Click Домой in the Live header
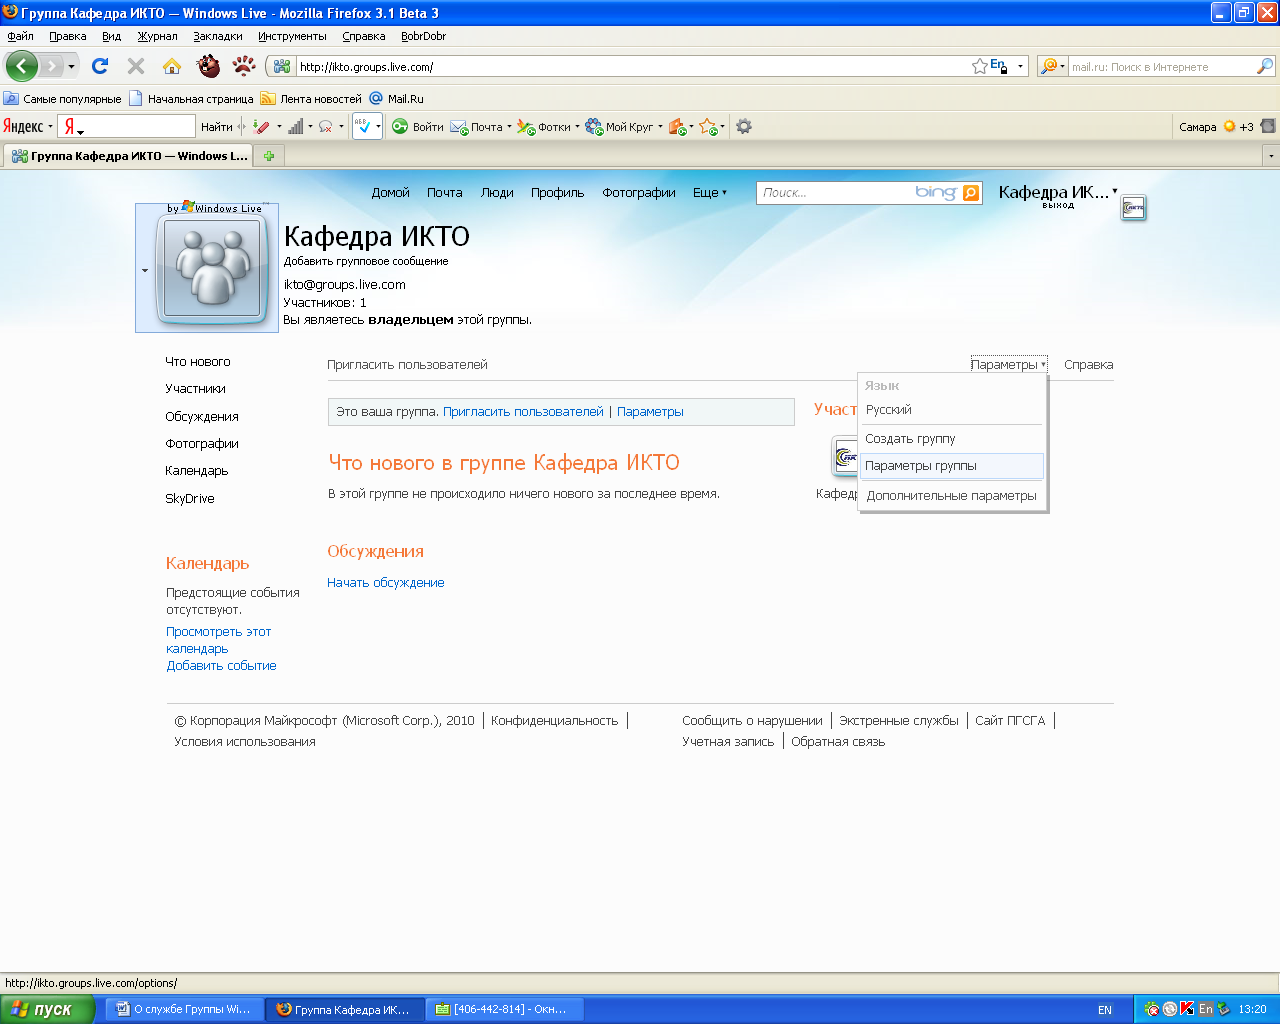 [x=391, y=193]
